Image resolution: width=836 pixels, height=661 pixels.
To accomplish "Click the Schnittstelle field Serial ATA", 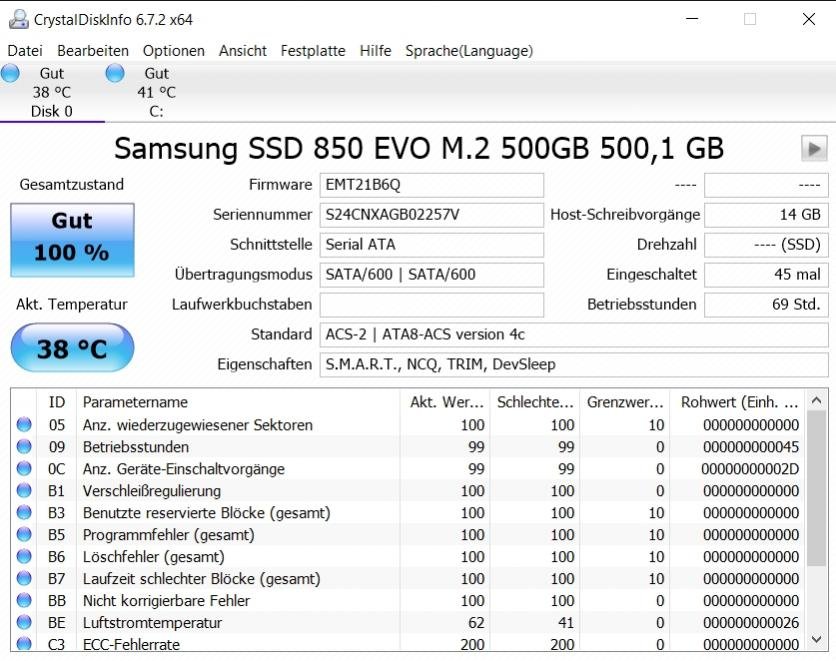I will (431, 245).
